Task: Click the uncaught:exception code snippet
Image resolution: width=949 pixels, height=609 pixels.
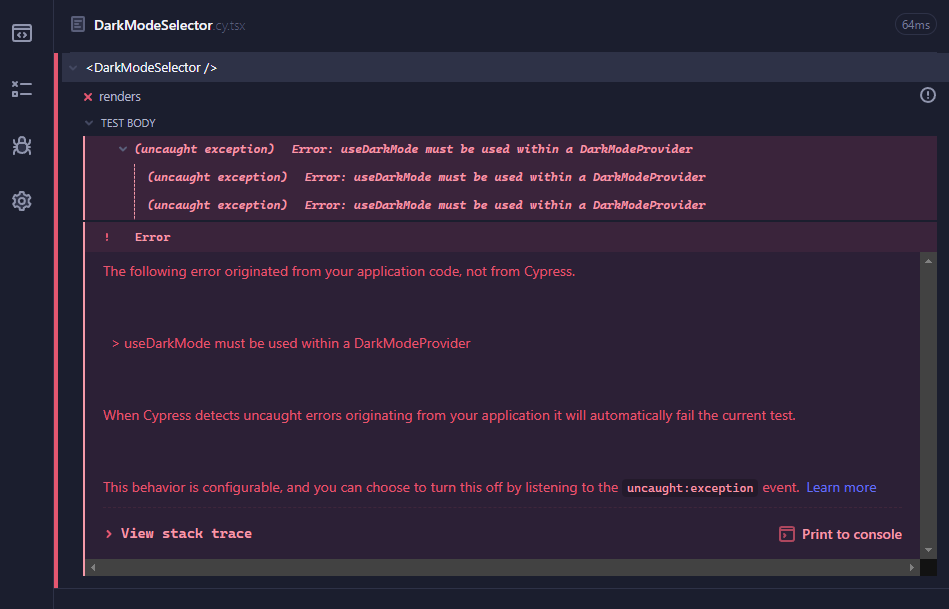Action: (x=690, y=488)
